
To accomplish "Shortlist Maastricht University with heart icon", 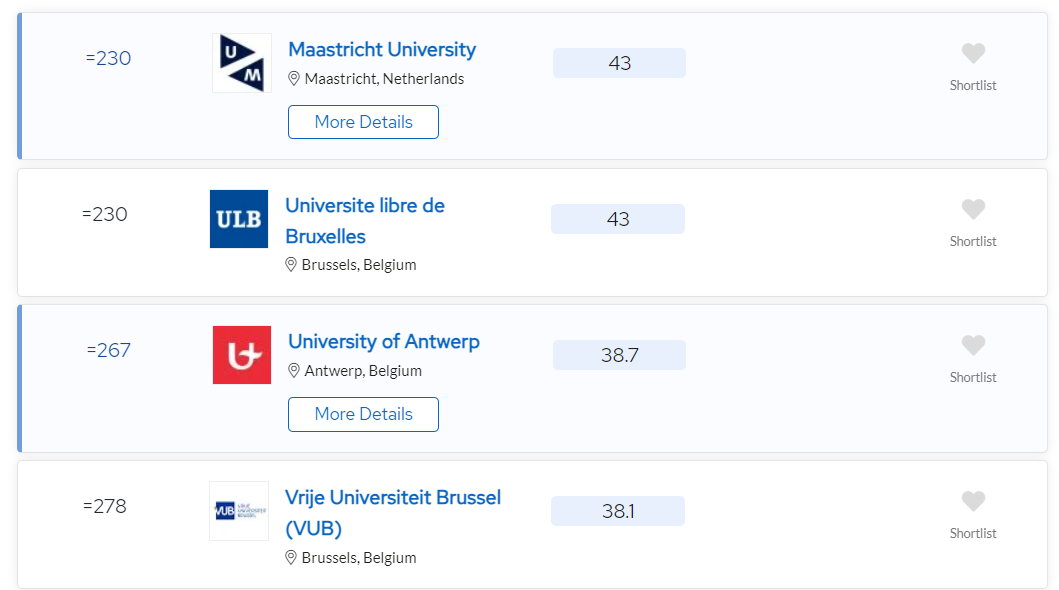I will 973,53.
